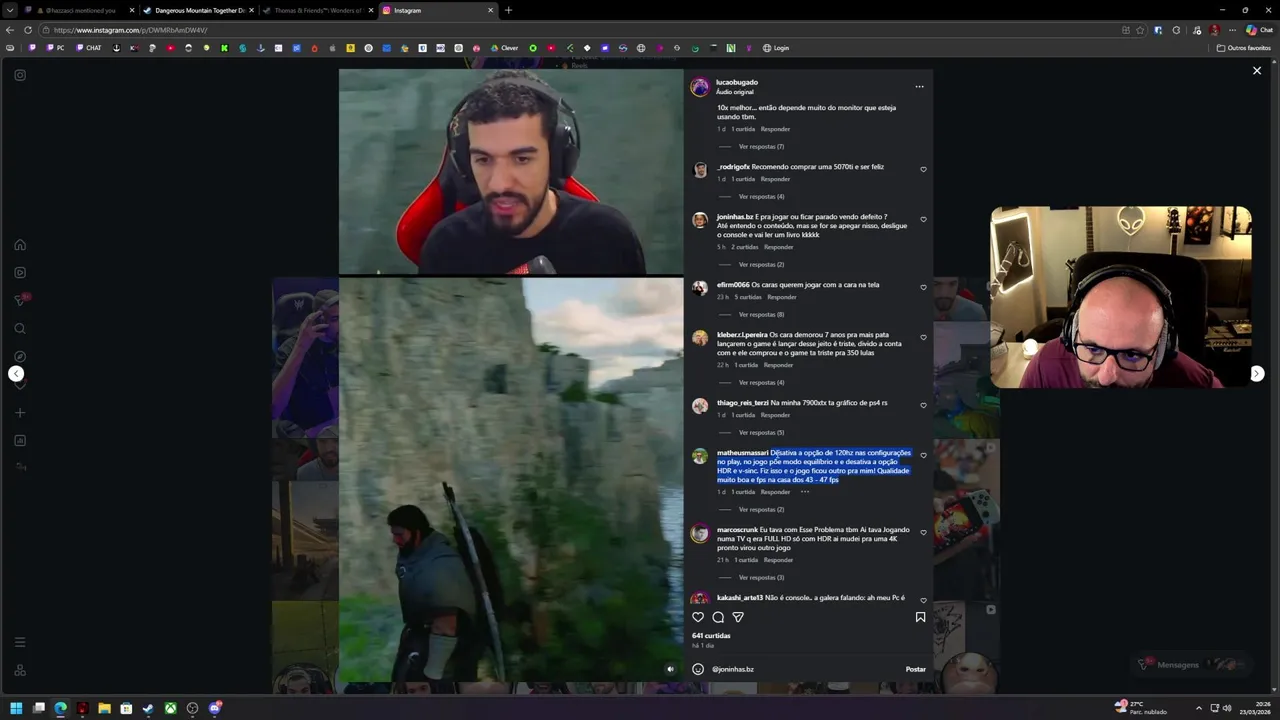The height and width of the screenshot is (720, 1280).
Task: Switch to 'Dangerous Mountain Together' tab
Action: 198,10
